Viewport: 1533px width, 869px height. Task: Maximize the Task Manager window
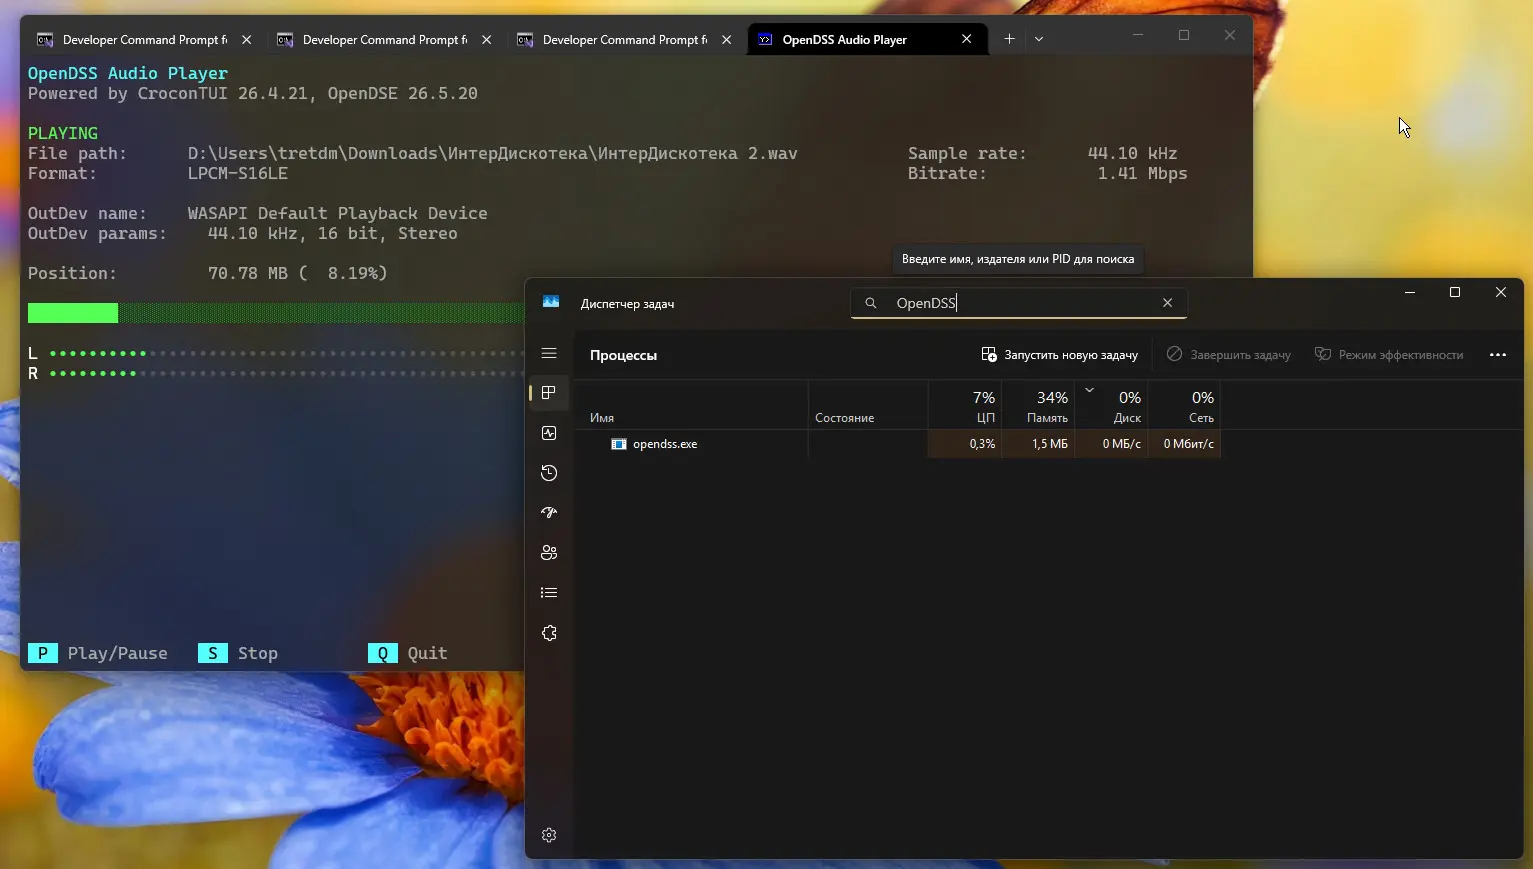[x=1455, y=292]
